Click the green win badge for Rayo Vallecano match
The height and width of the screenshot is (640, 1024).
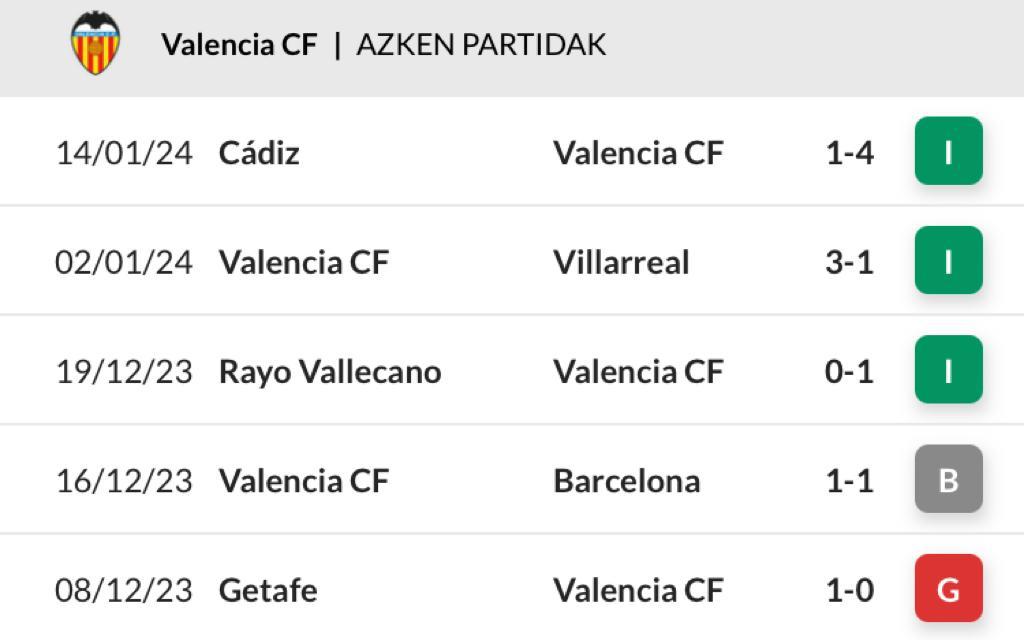[x=948, y=370]
